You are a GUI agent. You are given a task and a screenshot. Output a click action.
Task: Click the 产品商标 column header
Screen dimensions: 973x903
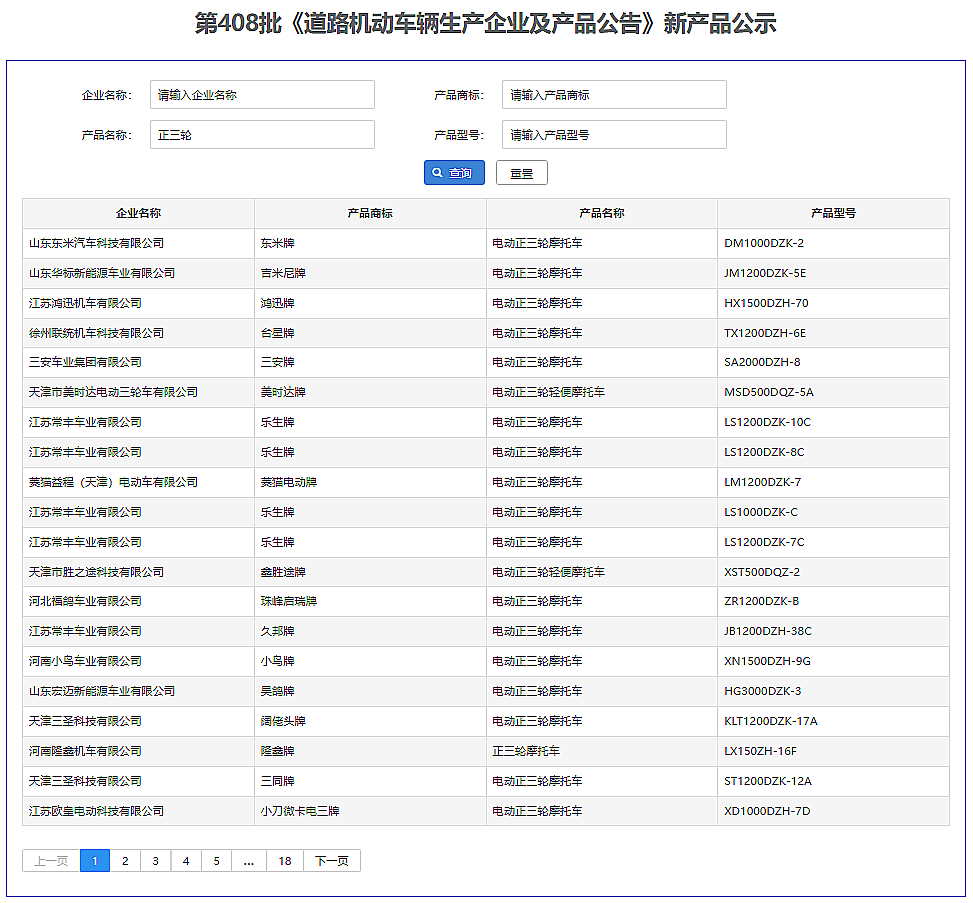tap(370, 213)
